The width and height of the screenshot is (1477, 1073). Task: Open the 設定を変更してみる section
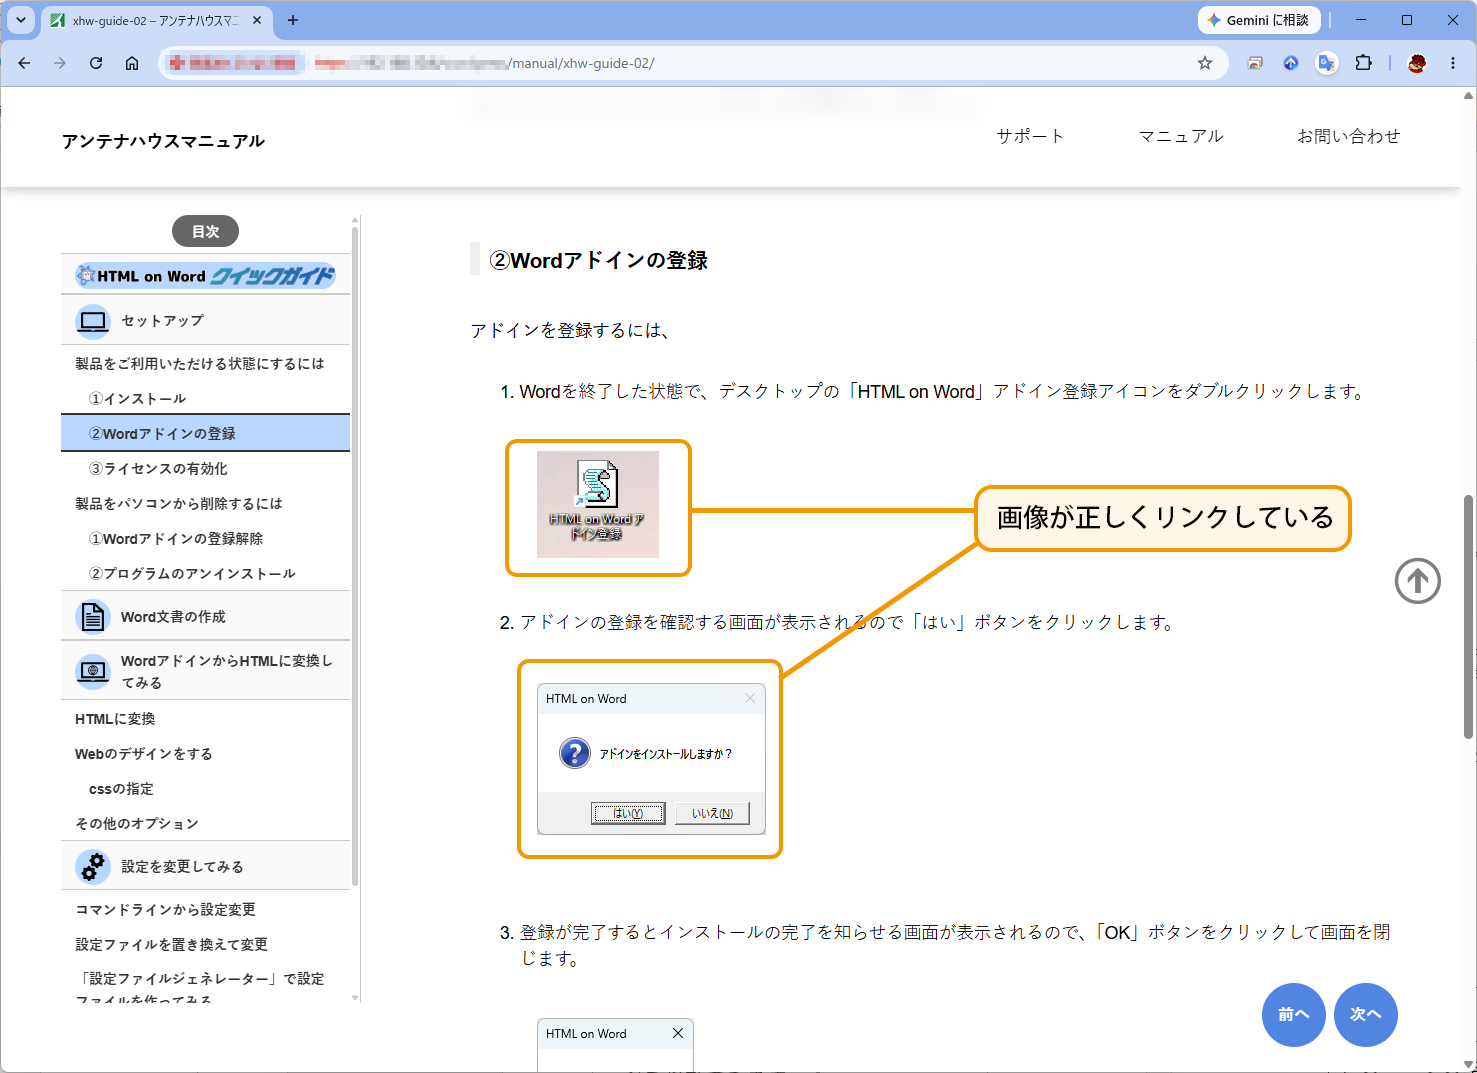click(206, 866)
